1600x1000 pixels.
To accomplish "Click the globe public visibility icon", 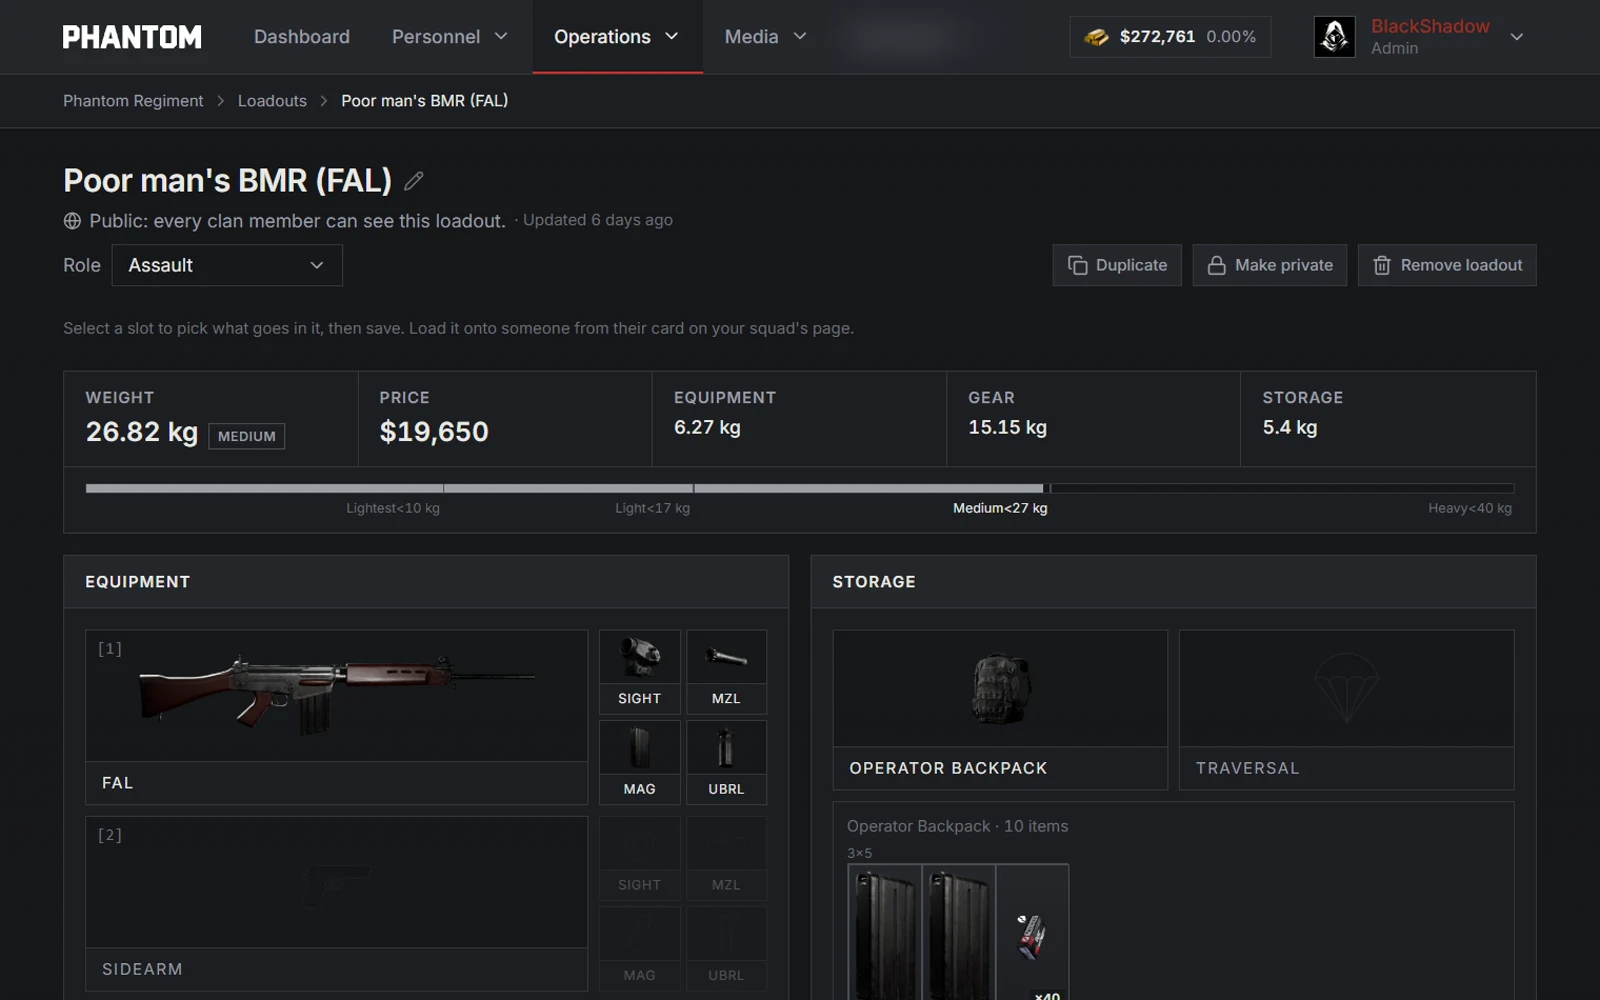I will (72, 221).
